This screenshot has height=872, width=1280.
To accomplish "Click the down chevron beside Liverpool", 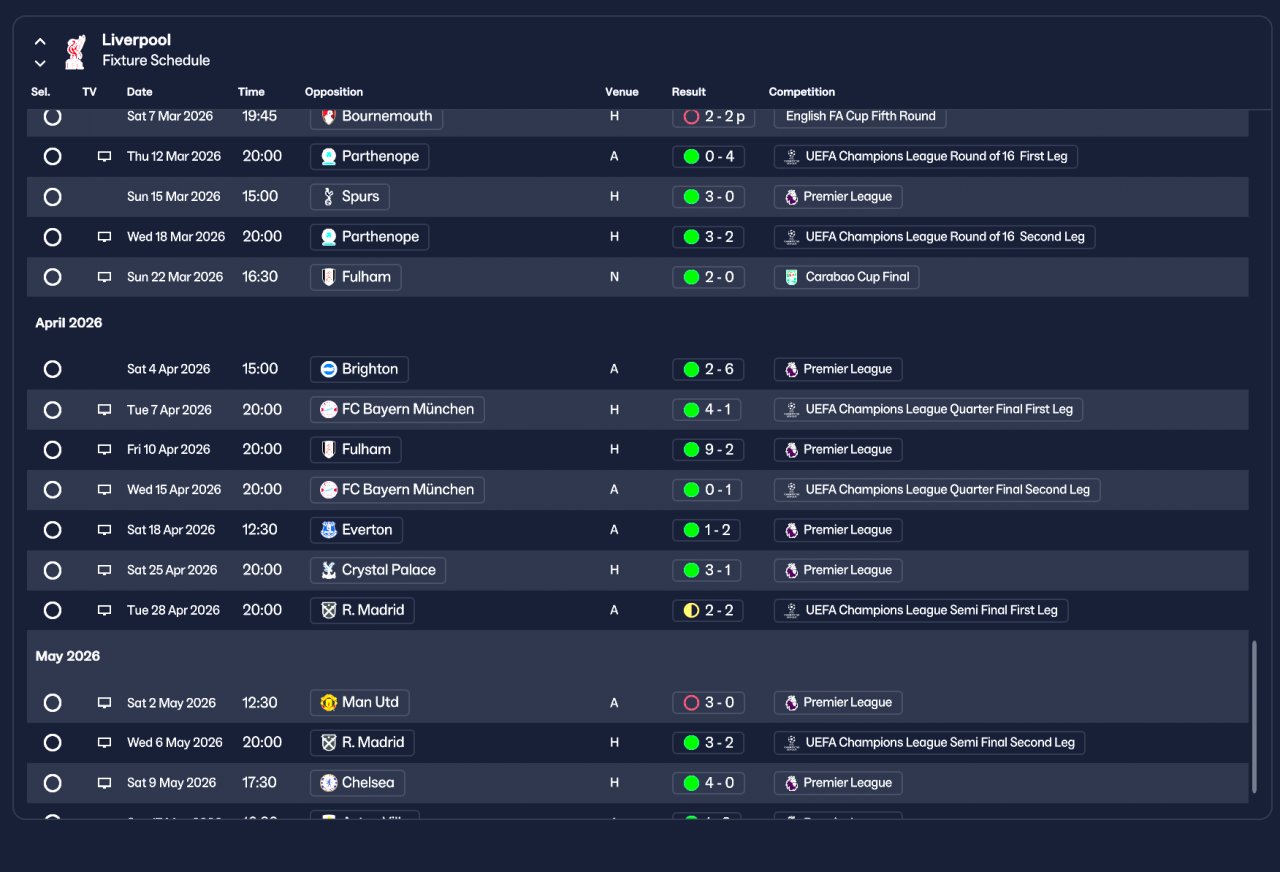I will (x=40, y=63).
